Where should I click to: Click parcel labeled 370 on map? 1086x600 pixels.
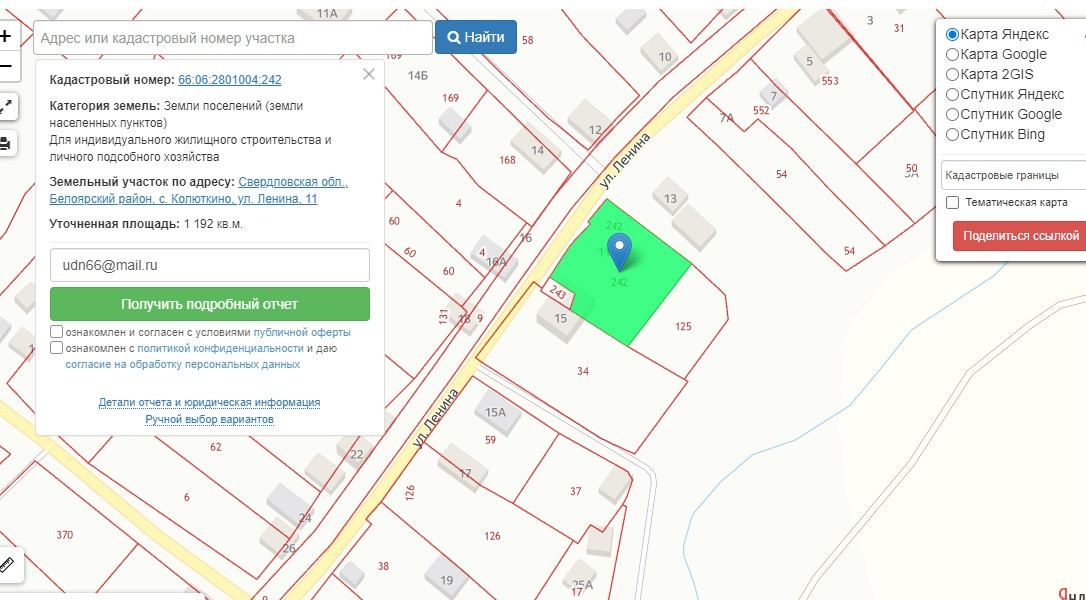click(x=64, y=535)
